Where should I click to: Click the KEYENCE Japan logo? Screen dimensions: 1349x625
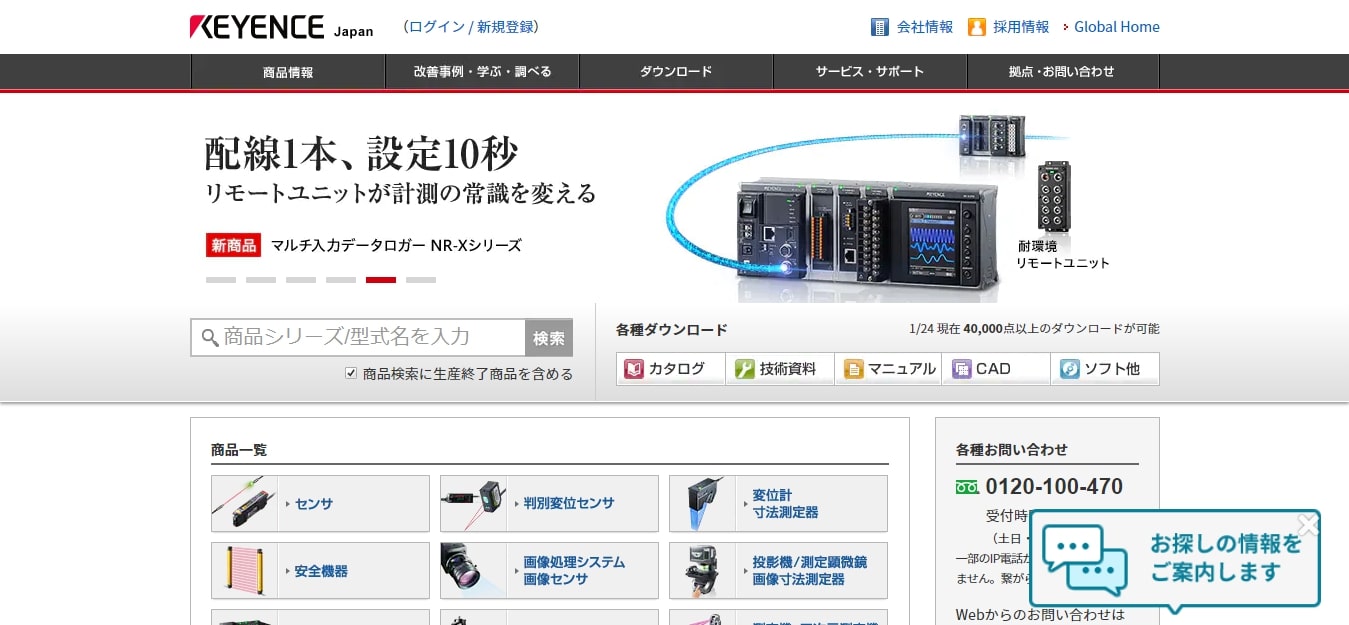[281, 27]
